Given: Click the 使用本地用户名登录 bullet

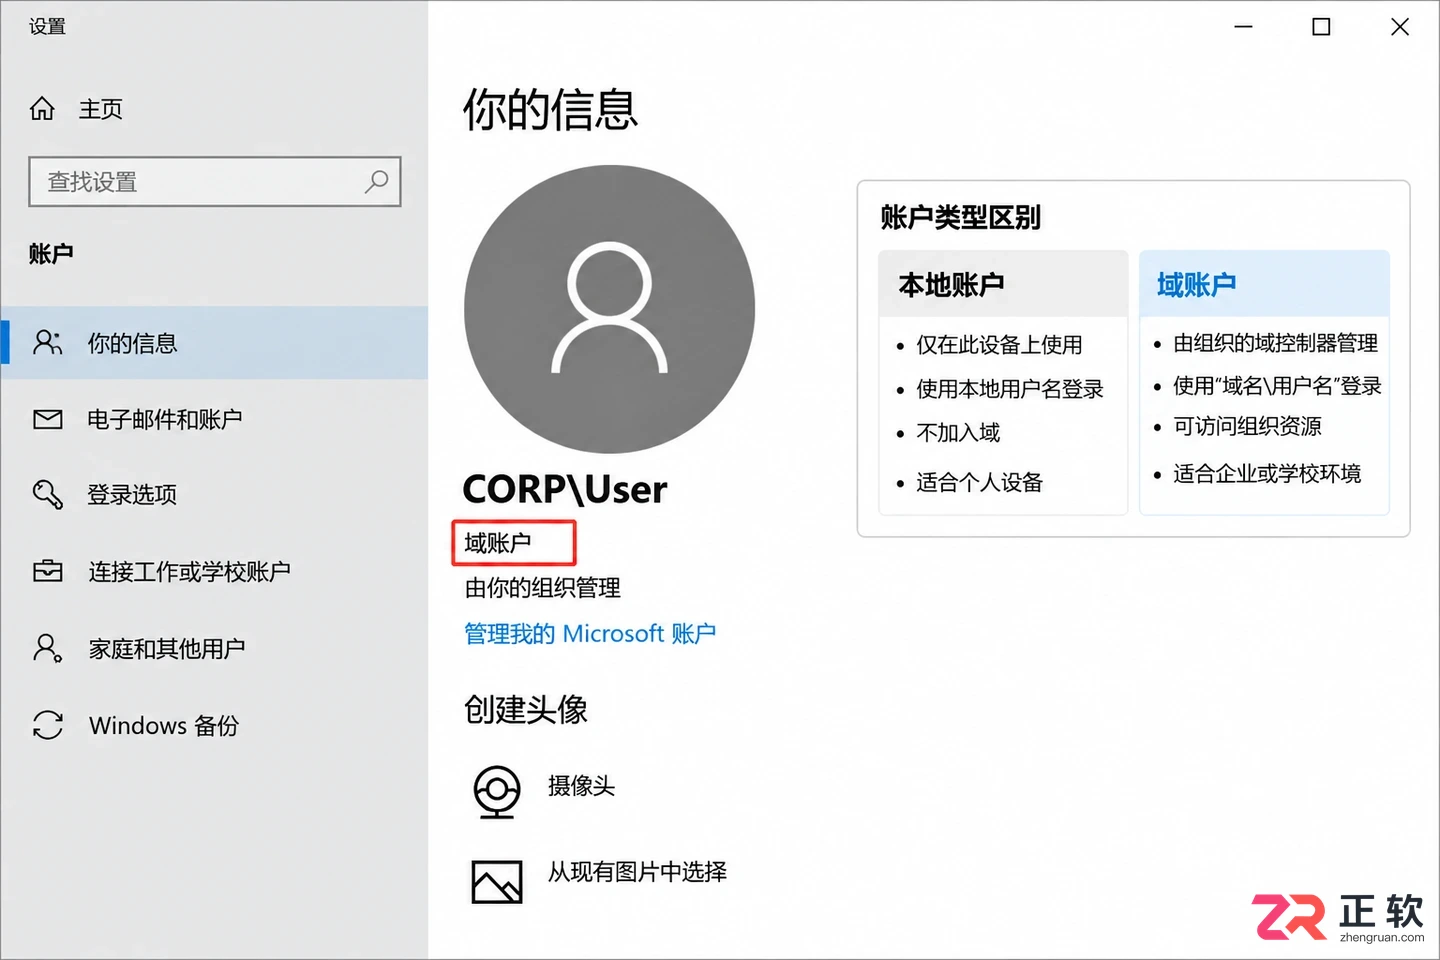Looking at the screenshot, I should [1010, 389].
